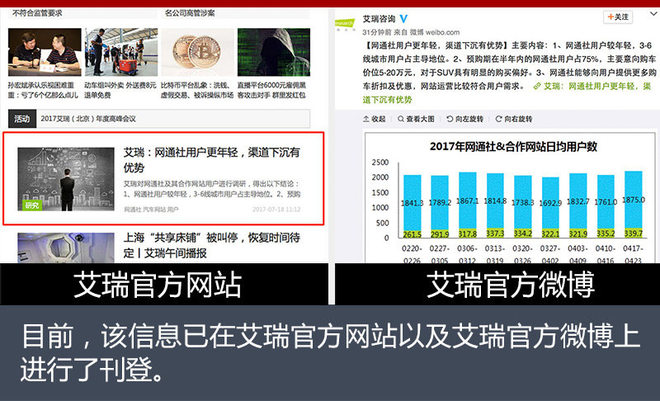Viewport: 660px width, 401px height.
Task: Click the 名公司高管涉案 headline text
Action: (x=190, y=13)
